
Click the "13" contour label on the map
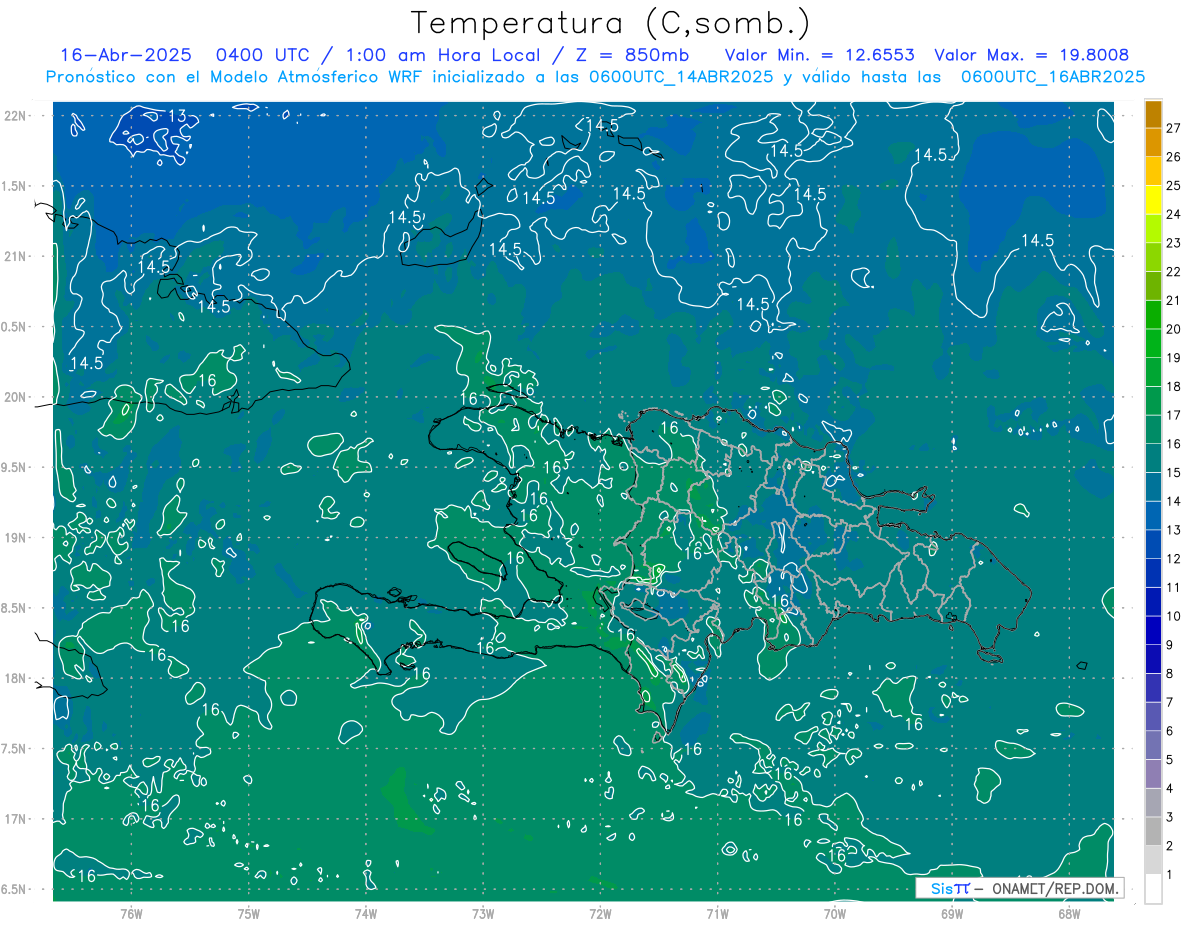pos(176,117)
